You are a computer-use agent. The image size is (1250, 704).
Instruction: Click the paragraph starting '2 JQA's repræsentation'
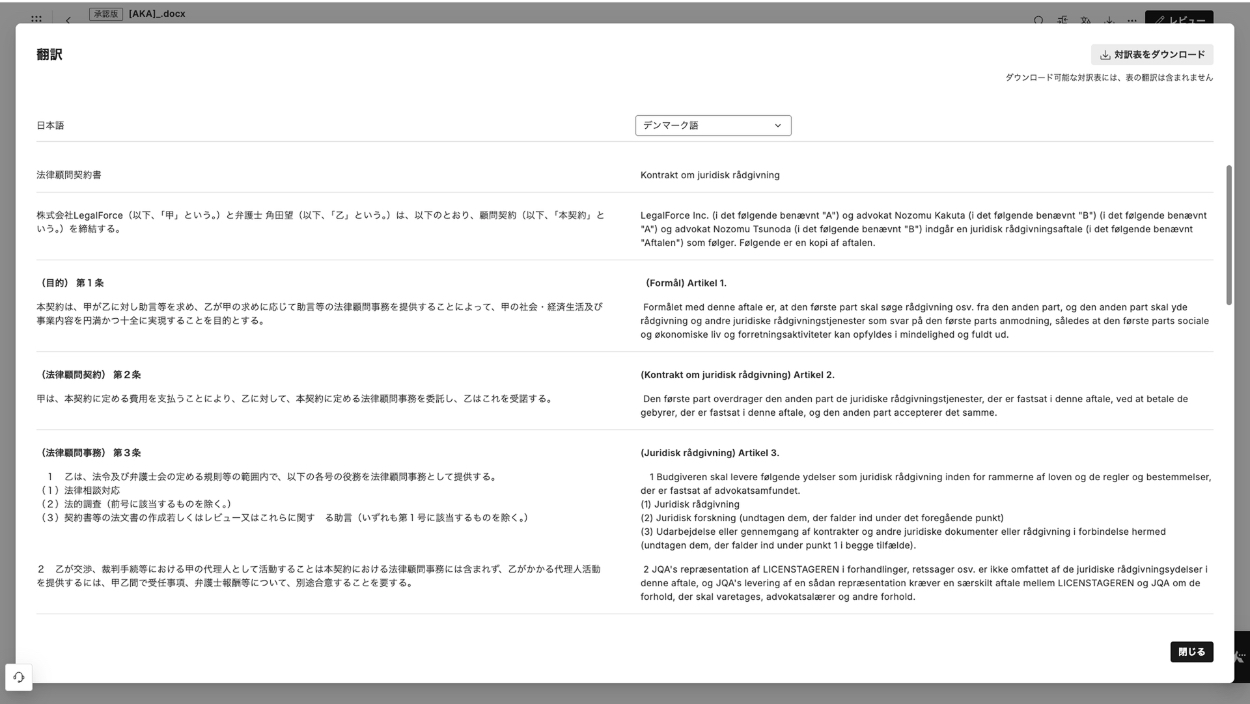pyautogui.click(x=924, y=583)
